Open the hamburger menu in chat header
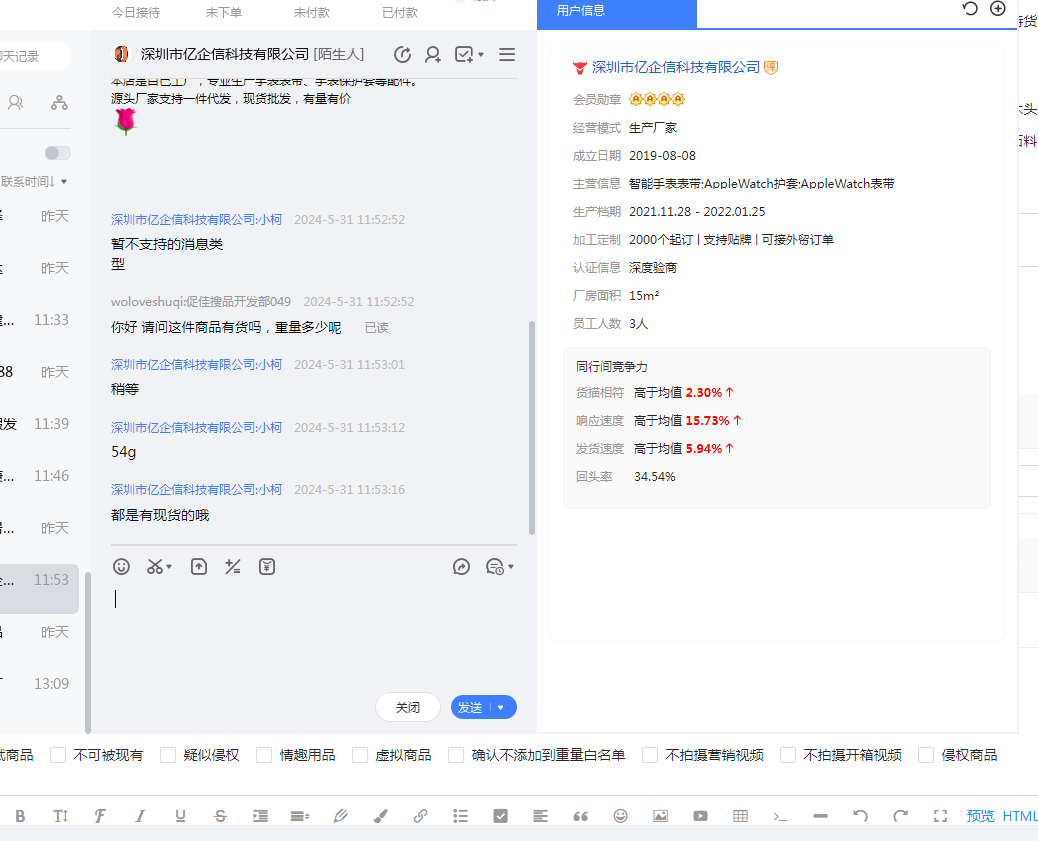 [507, 55]
